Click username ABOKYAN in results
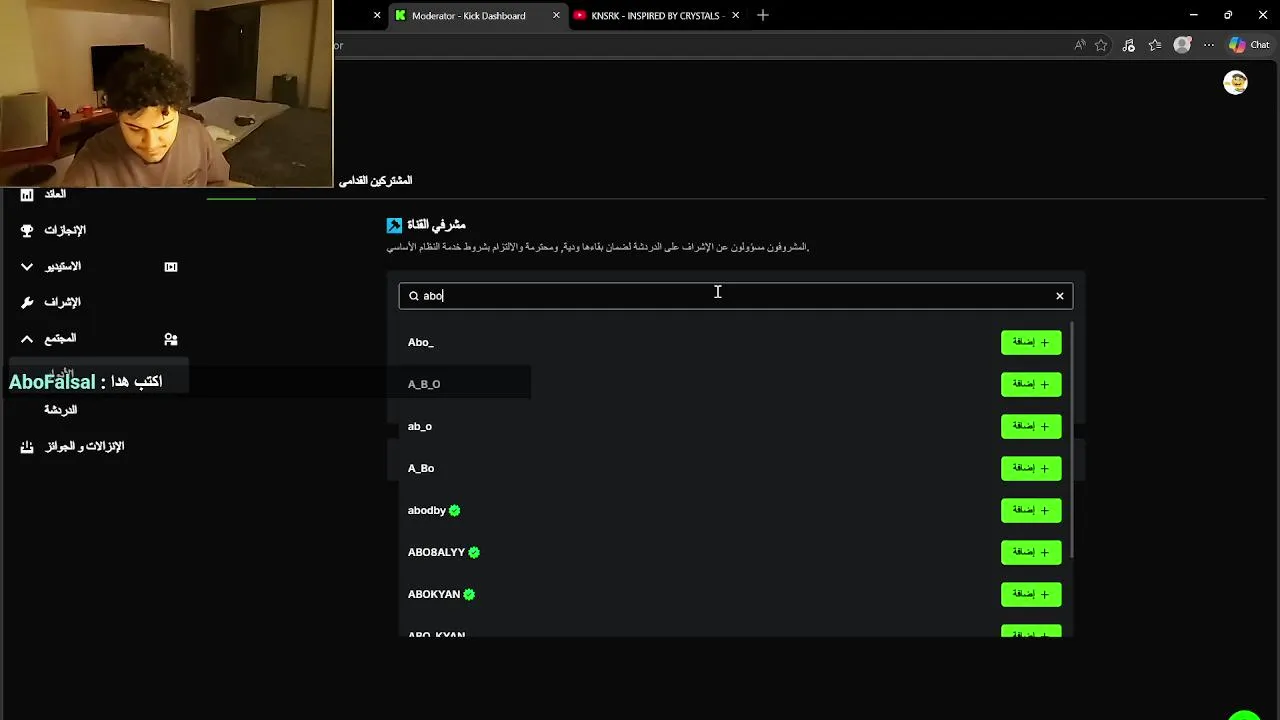The image size is (1280, 720). click(x=434, y=595)
